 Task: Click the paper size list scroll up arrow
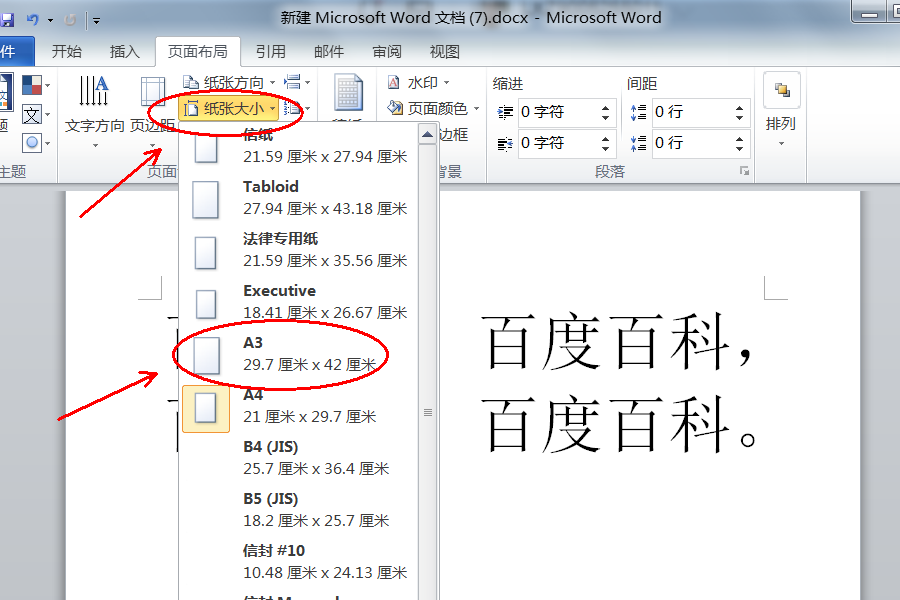click(427, 136)
